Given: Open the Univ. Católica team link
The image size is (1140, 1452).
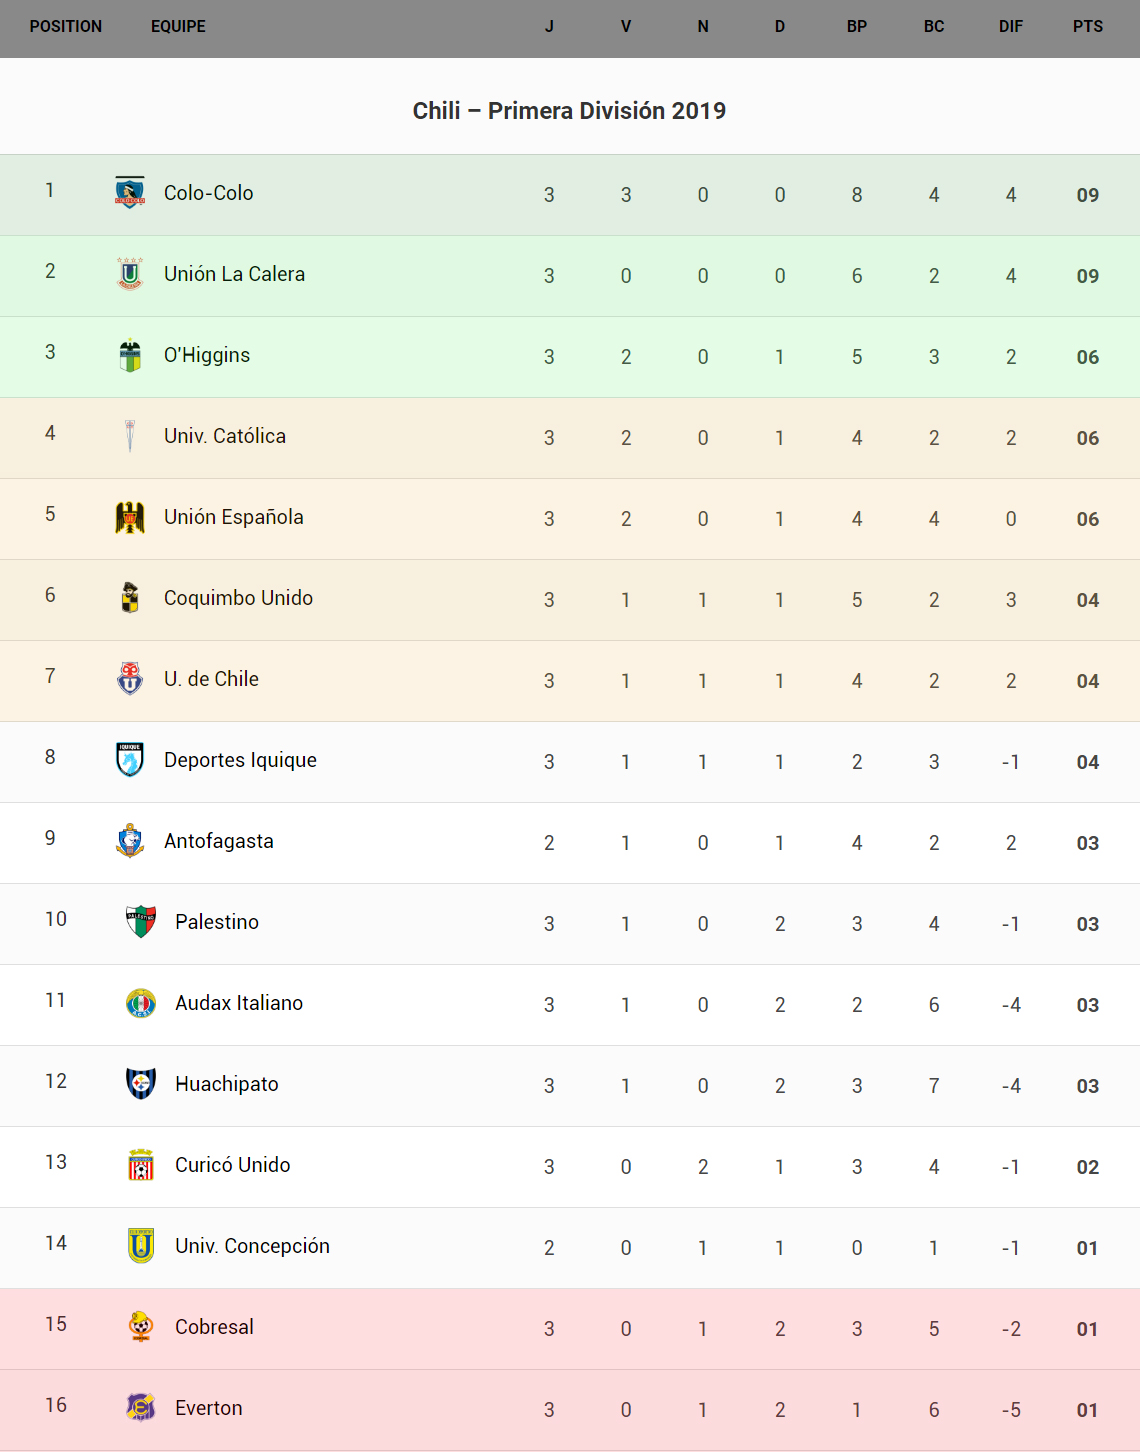Looking at the screenshot, I should click(x=225, y=436).
